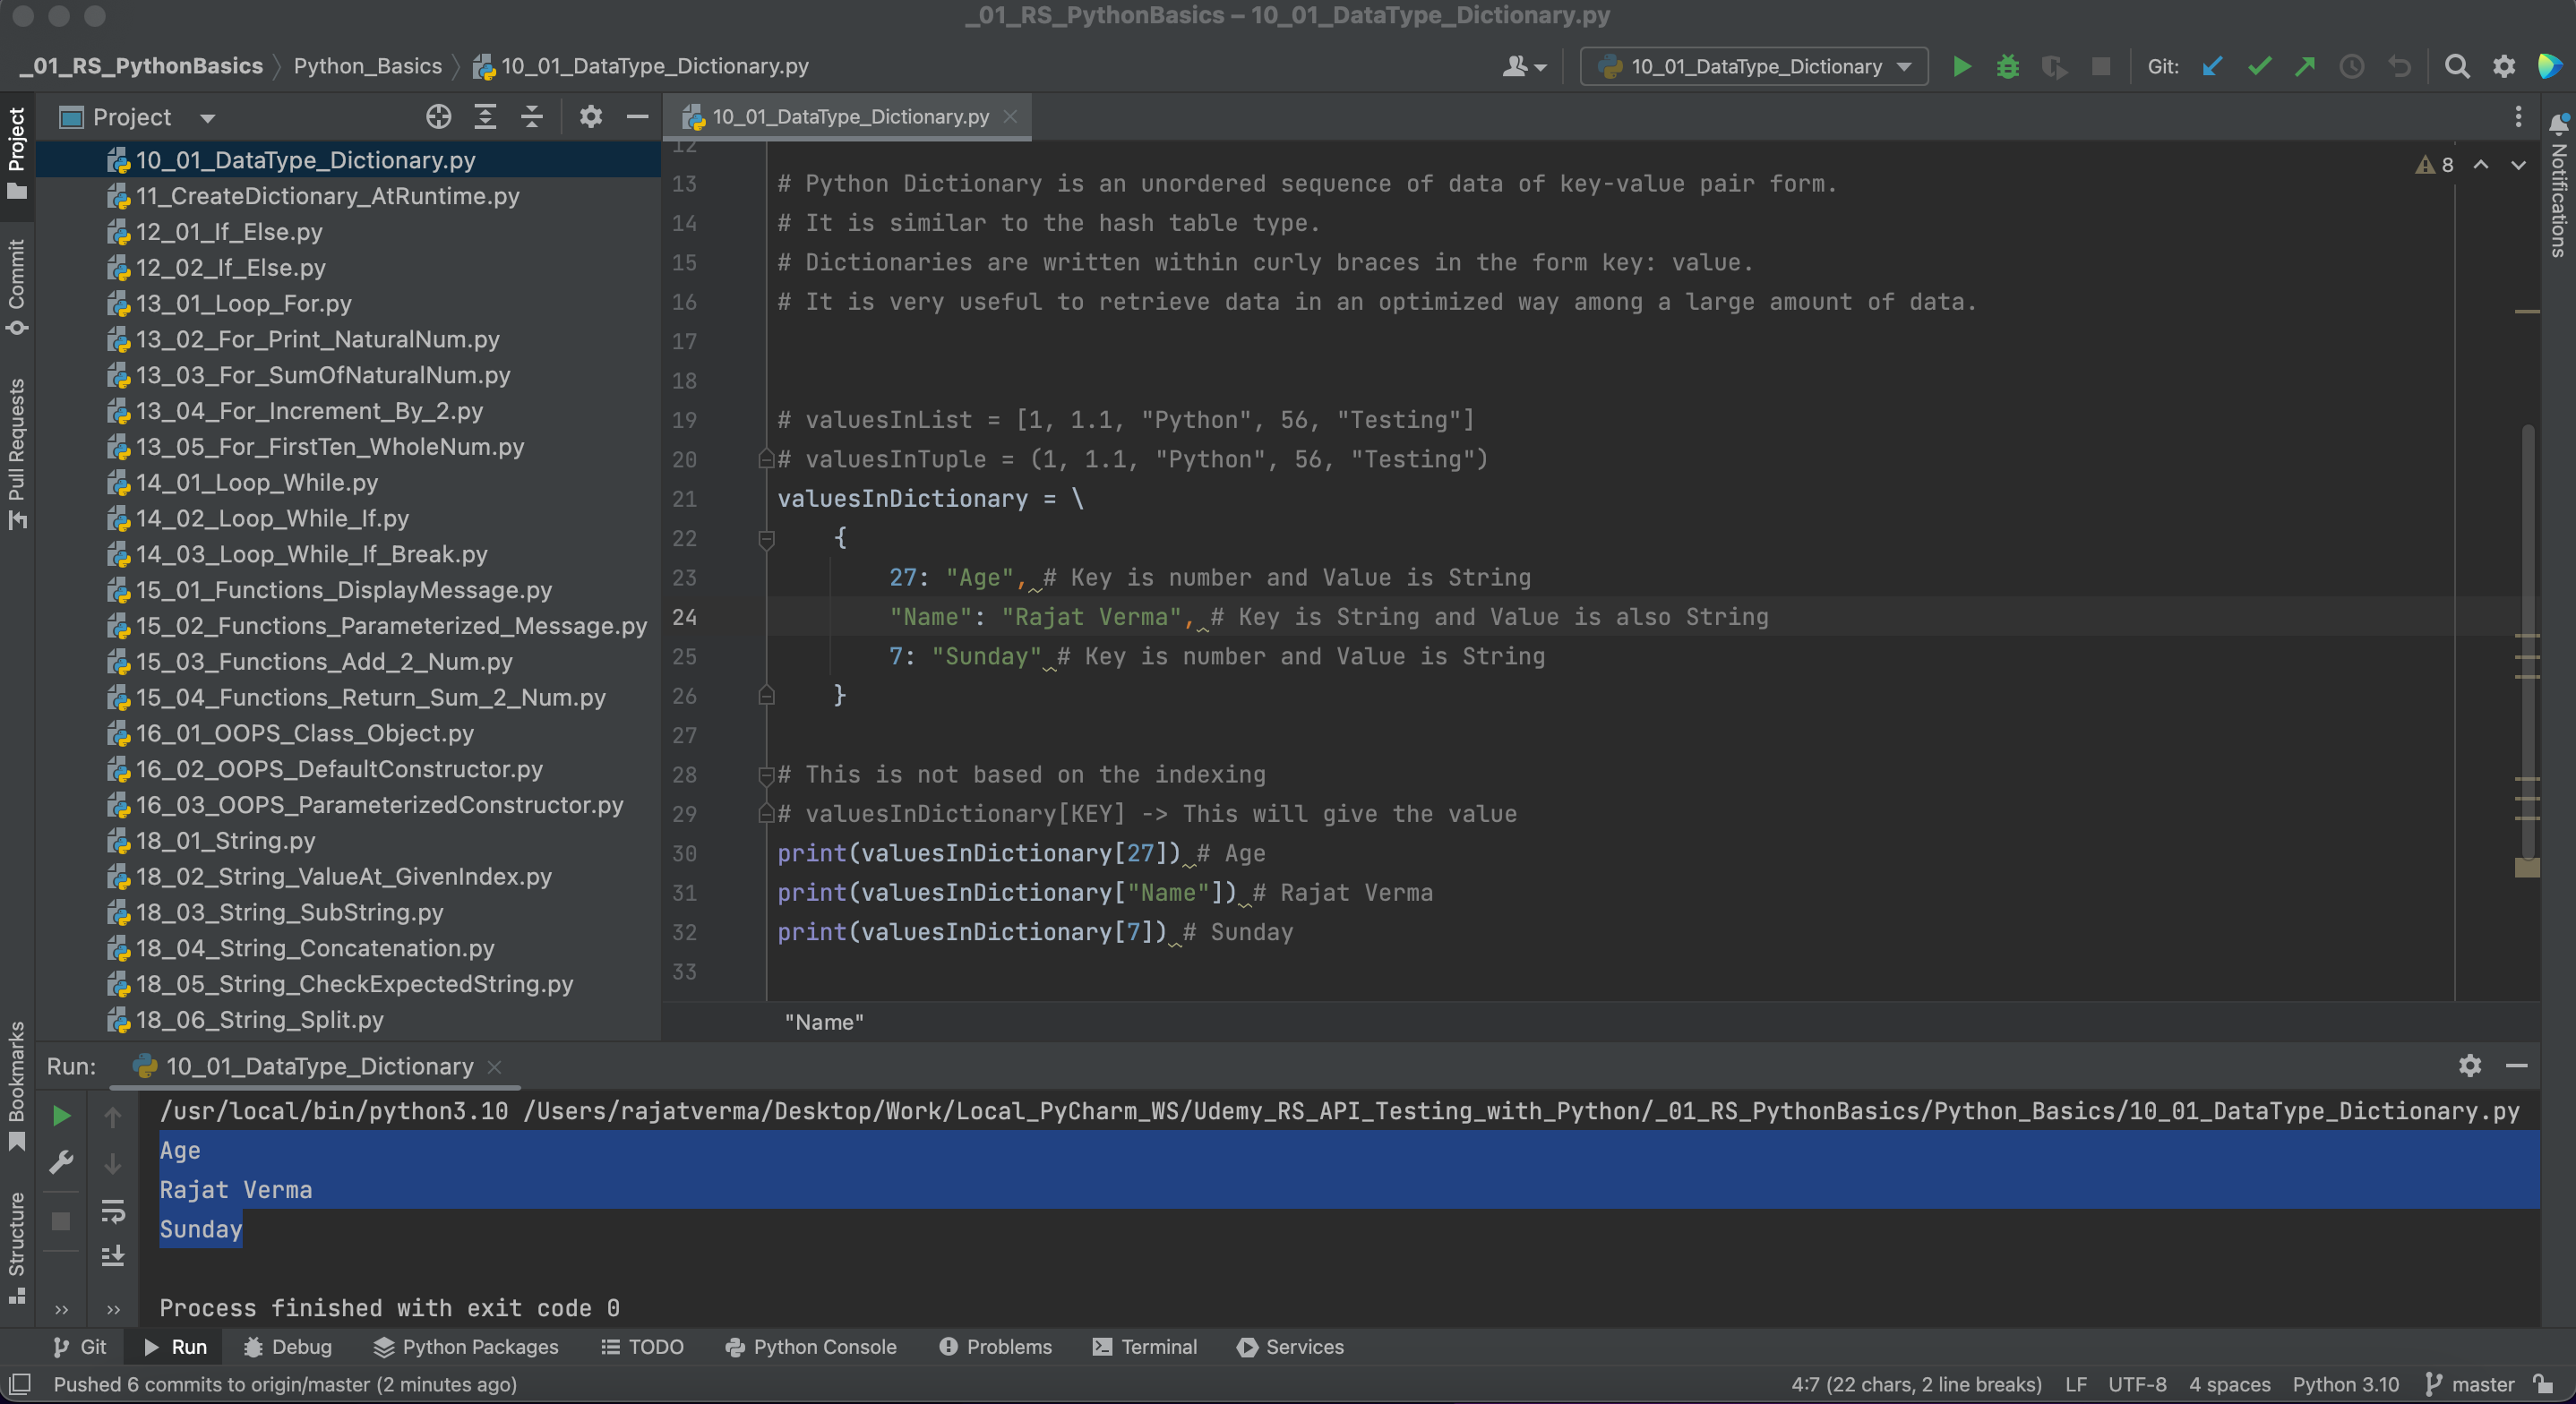The height and width of the screenshot is (1404, 2576).
Task: Open Search Everywhere magnifier icon
Action: 2457,67
